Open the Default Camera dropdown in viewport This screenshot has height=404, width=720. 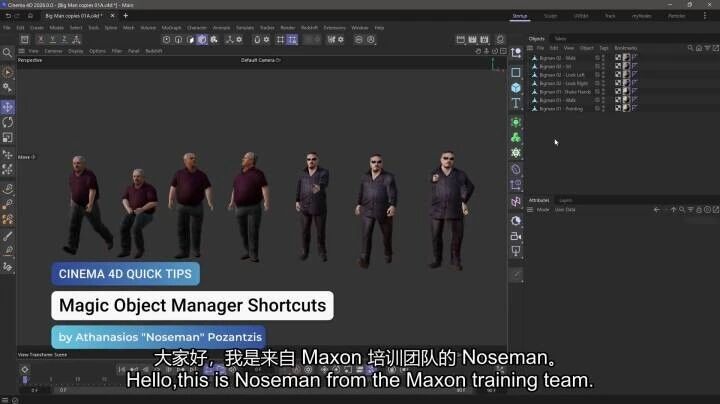260,60
